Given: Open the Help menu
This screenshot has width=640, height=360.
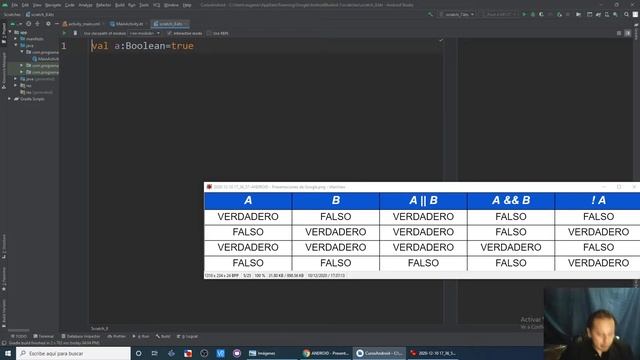Looking at the screenshot, I should click(187, 5).
